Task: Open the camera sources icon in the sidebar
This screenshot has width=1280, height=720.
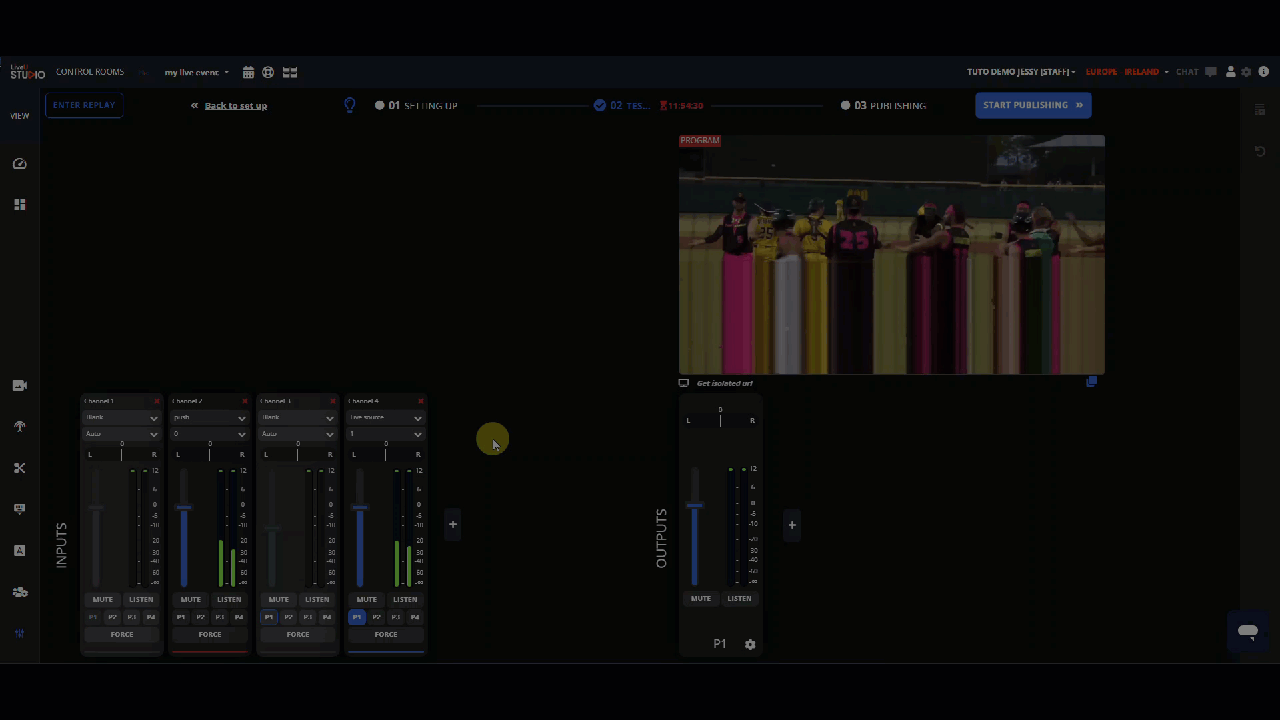Action: [19, 386]
